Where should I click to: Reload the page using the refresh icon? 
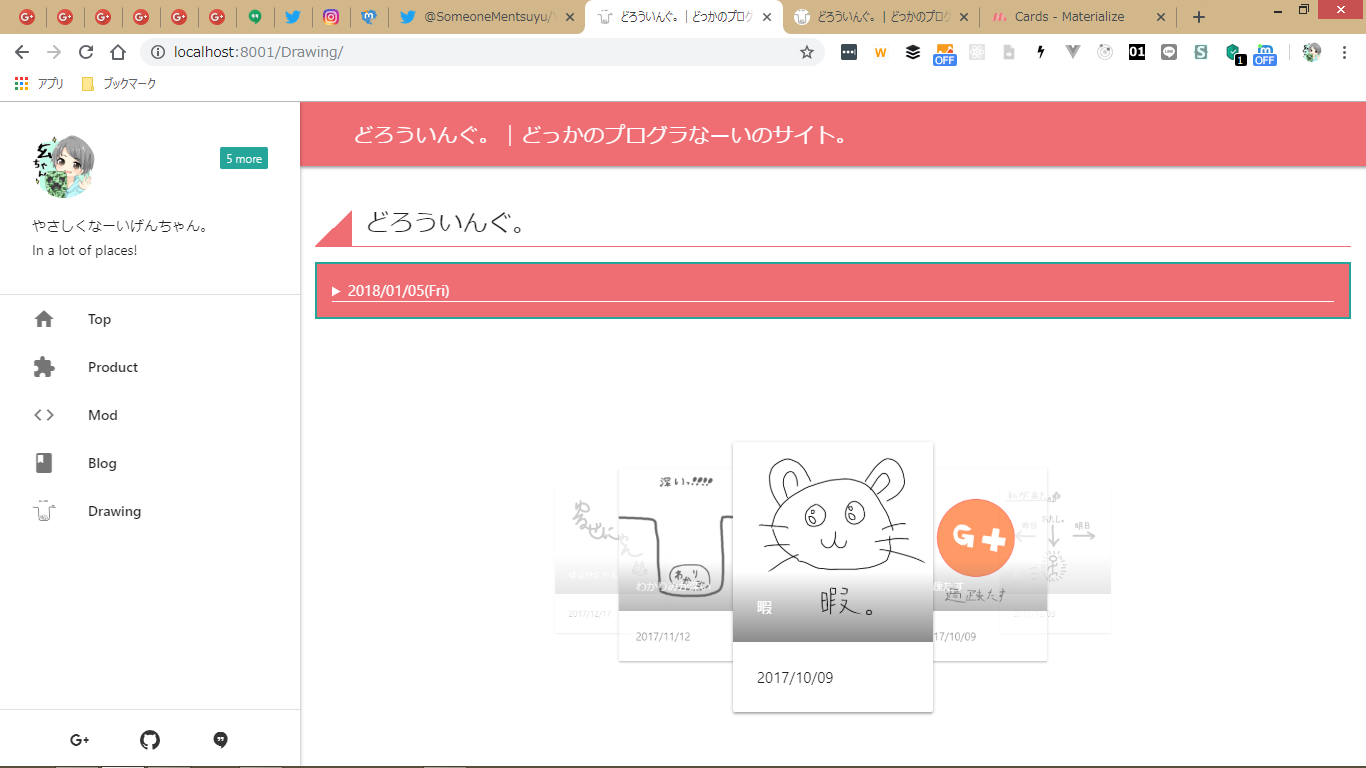[x=86, y=52]
